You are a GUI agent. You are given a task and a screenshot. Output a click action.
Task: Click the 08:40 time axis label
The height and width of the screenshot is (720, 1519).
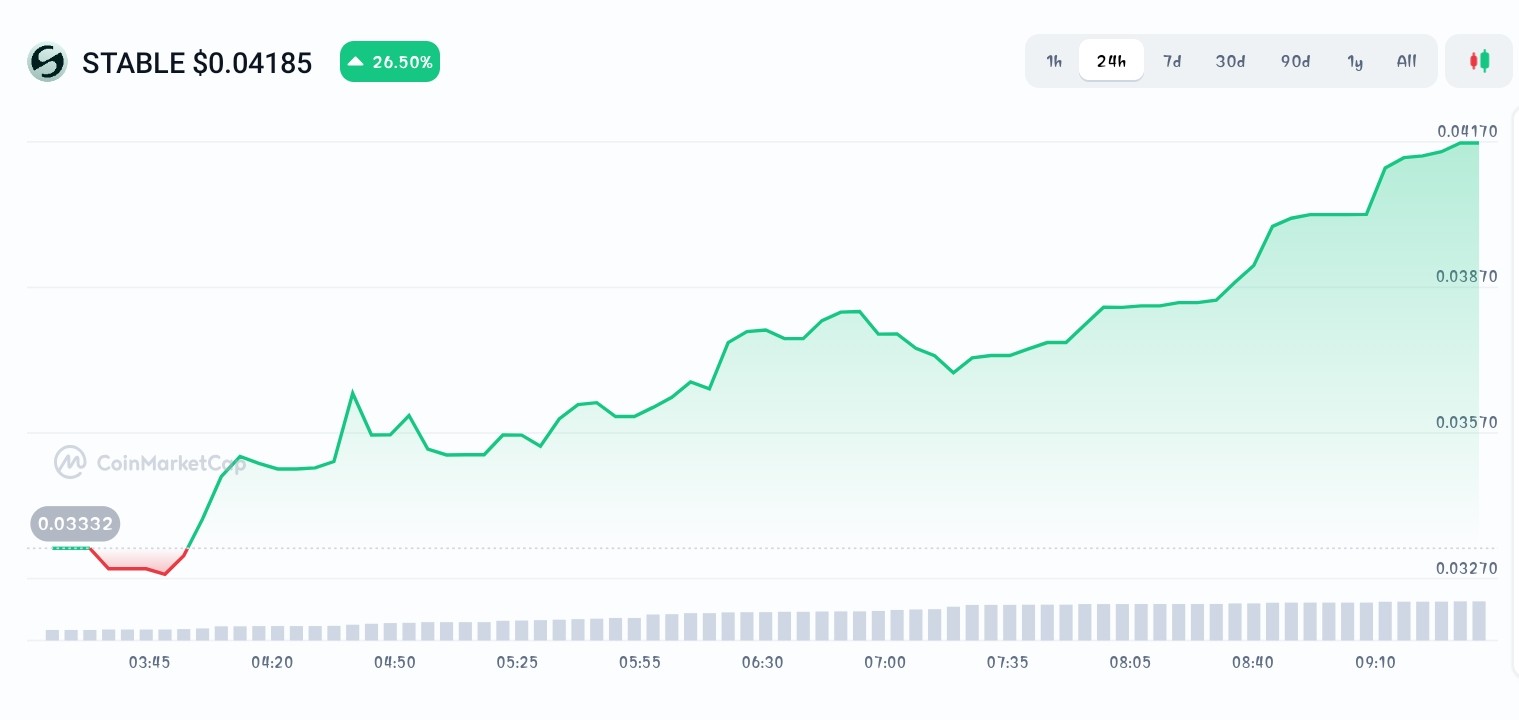pos(1253,662)
